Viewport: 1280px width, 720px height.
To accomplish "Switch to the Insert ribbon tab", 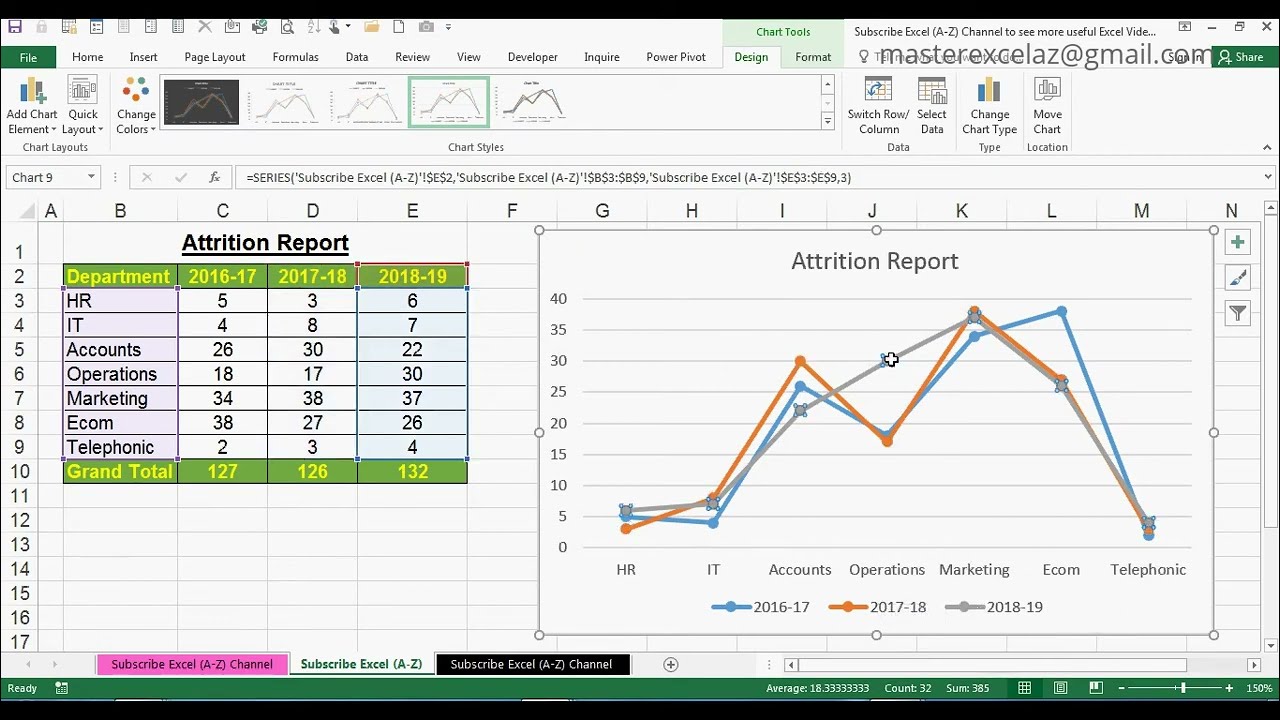I will pyautogui.click(x=143, y=57).
